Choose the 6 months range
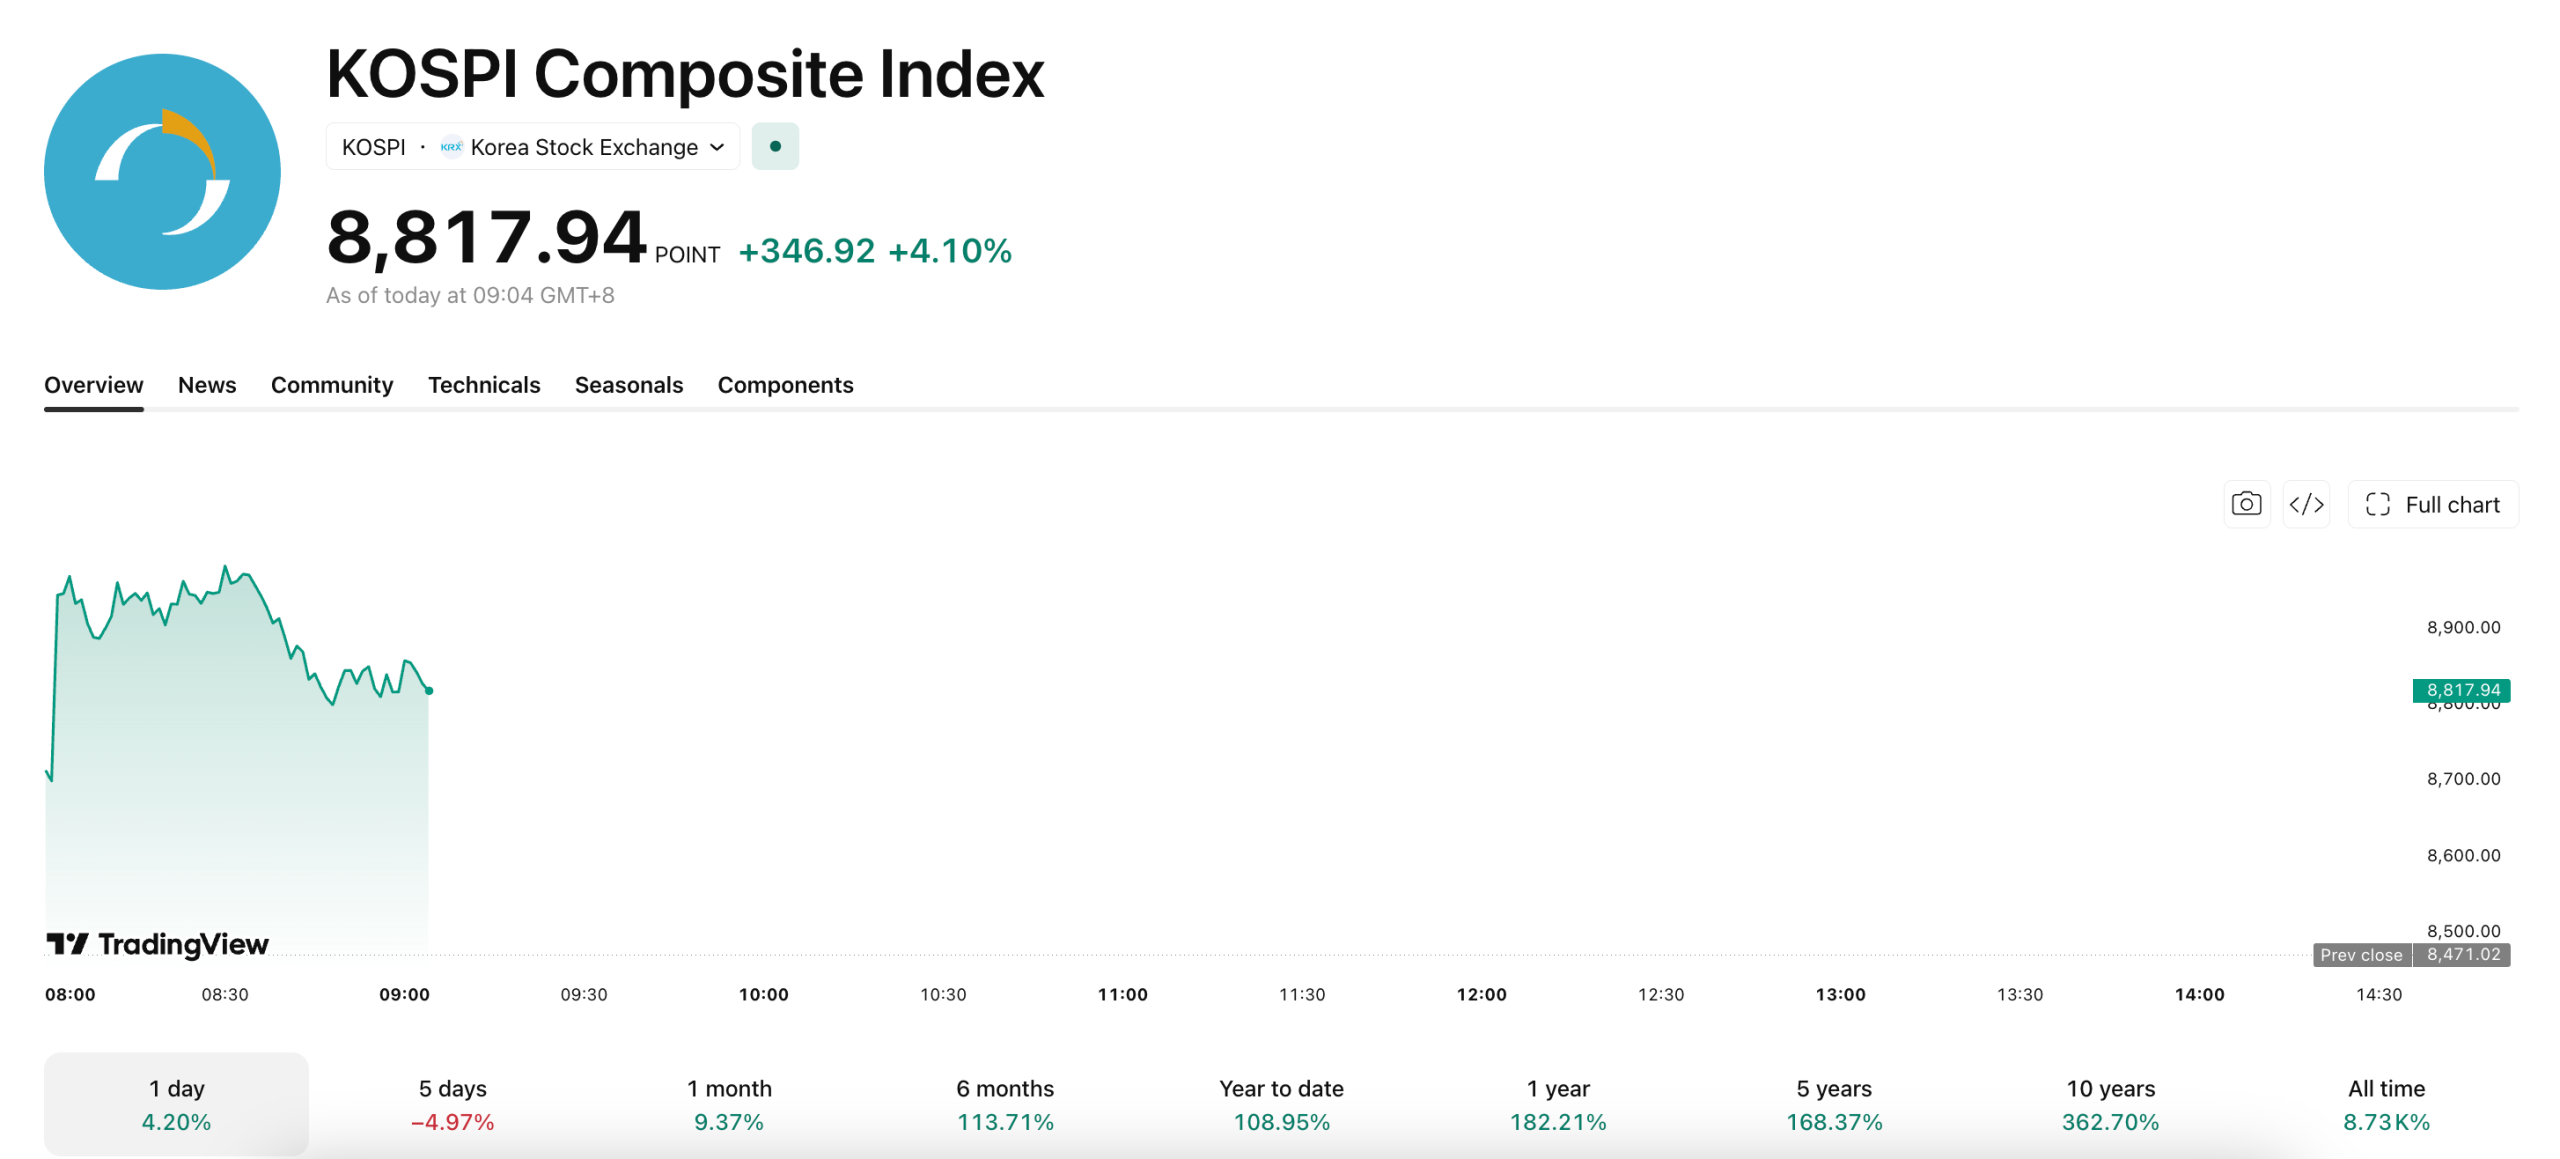 click(x=1005, y=1104)
